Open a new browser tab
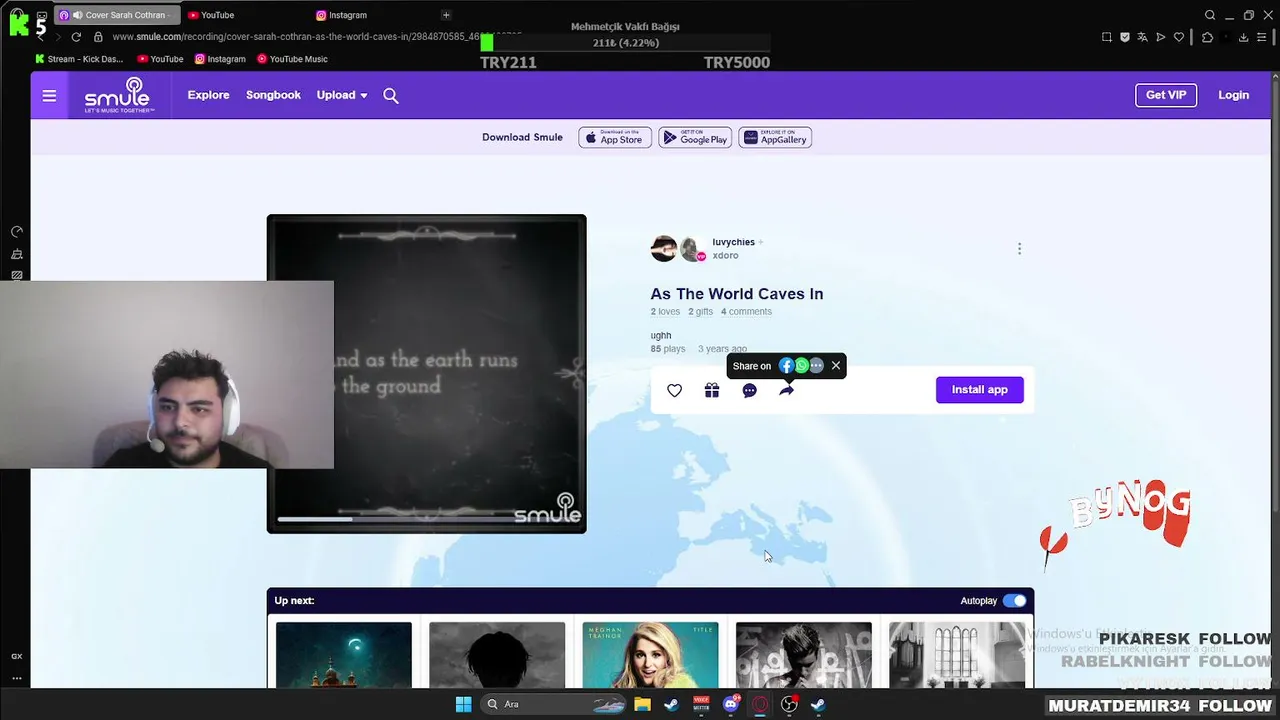 click(x=446, y=15)
